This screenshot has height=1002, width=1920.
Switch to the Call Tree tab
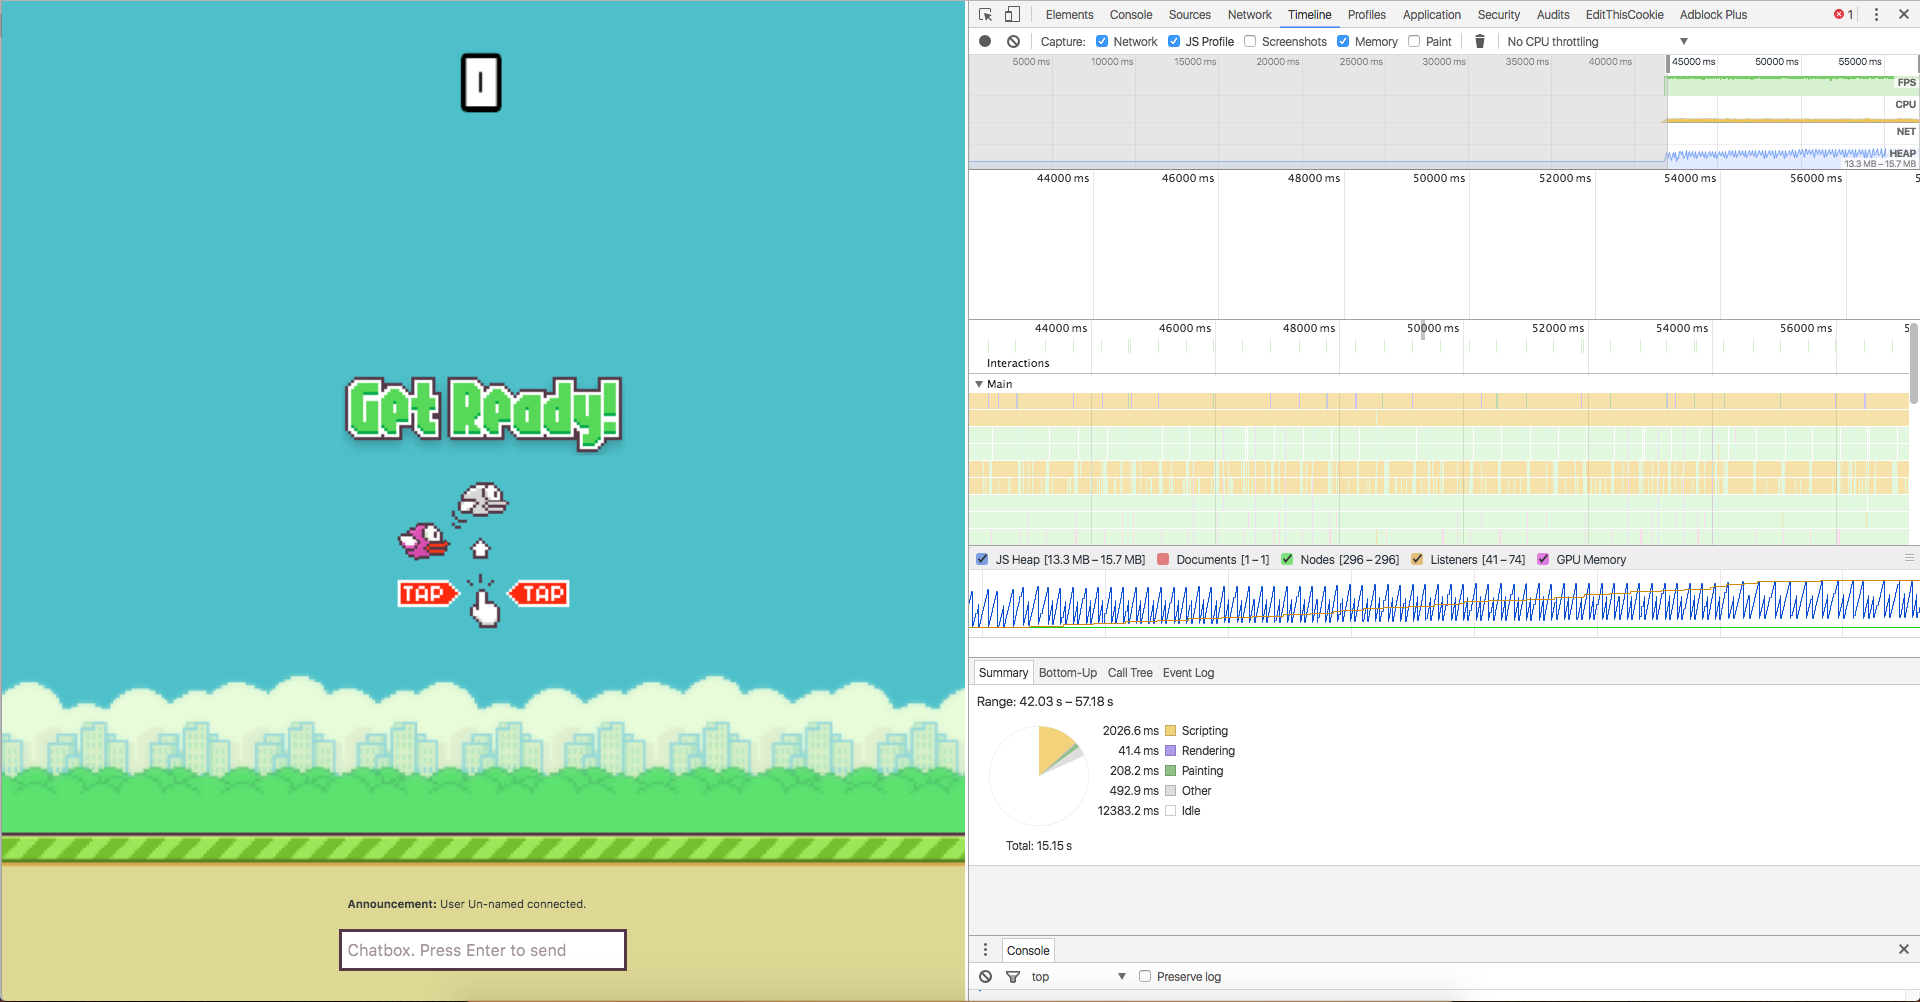[x=1130, y=672]
